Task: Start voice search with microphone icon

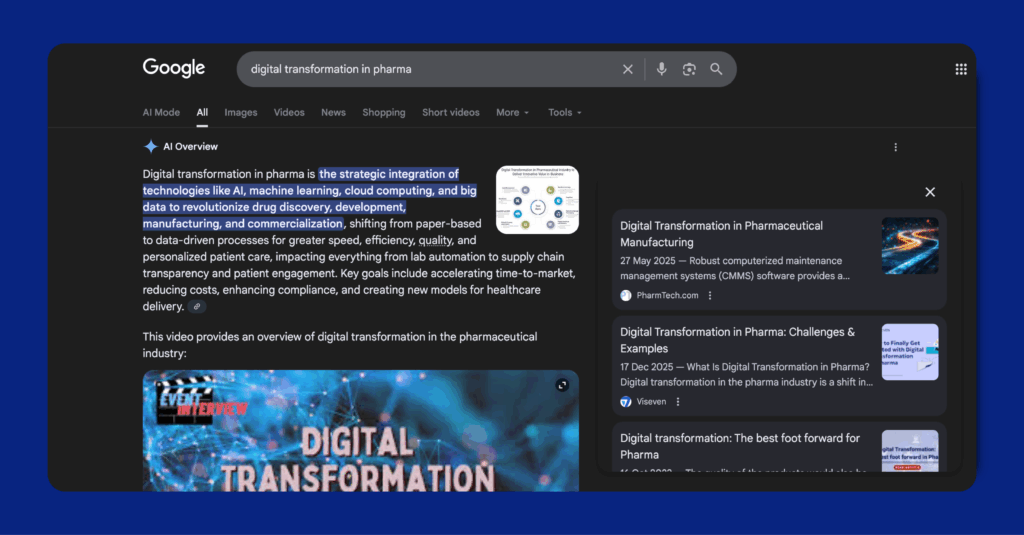Action: (662, 69)
